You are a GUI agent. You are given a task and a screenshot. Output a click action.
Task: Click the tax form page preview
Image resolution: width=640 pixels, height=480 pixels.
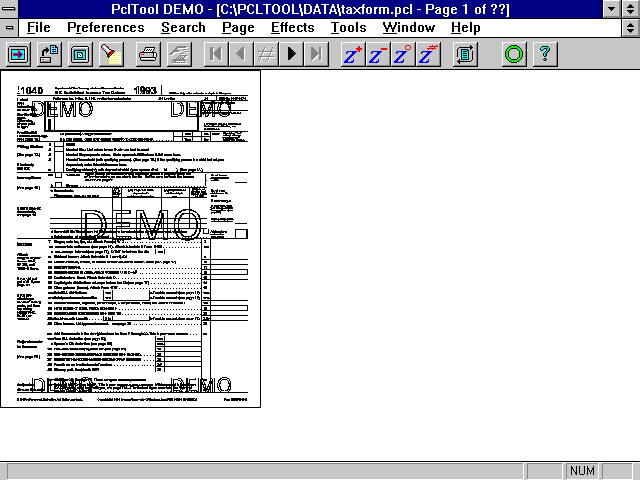tap(131, 238)
